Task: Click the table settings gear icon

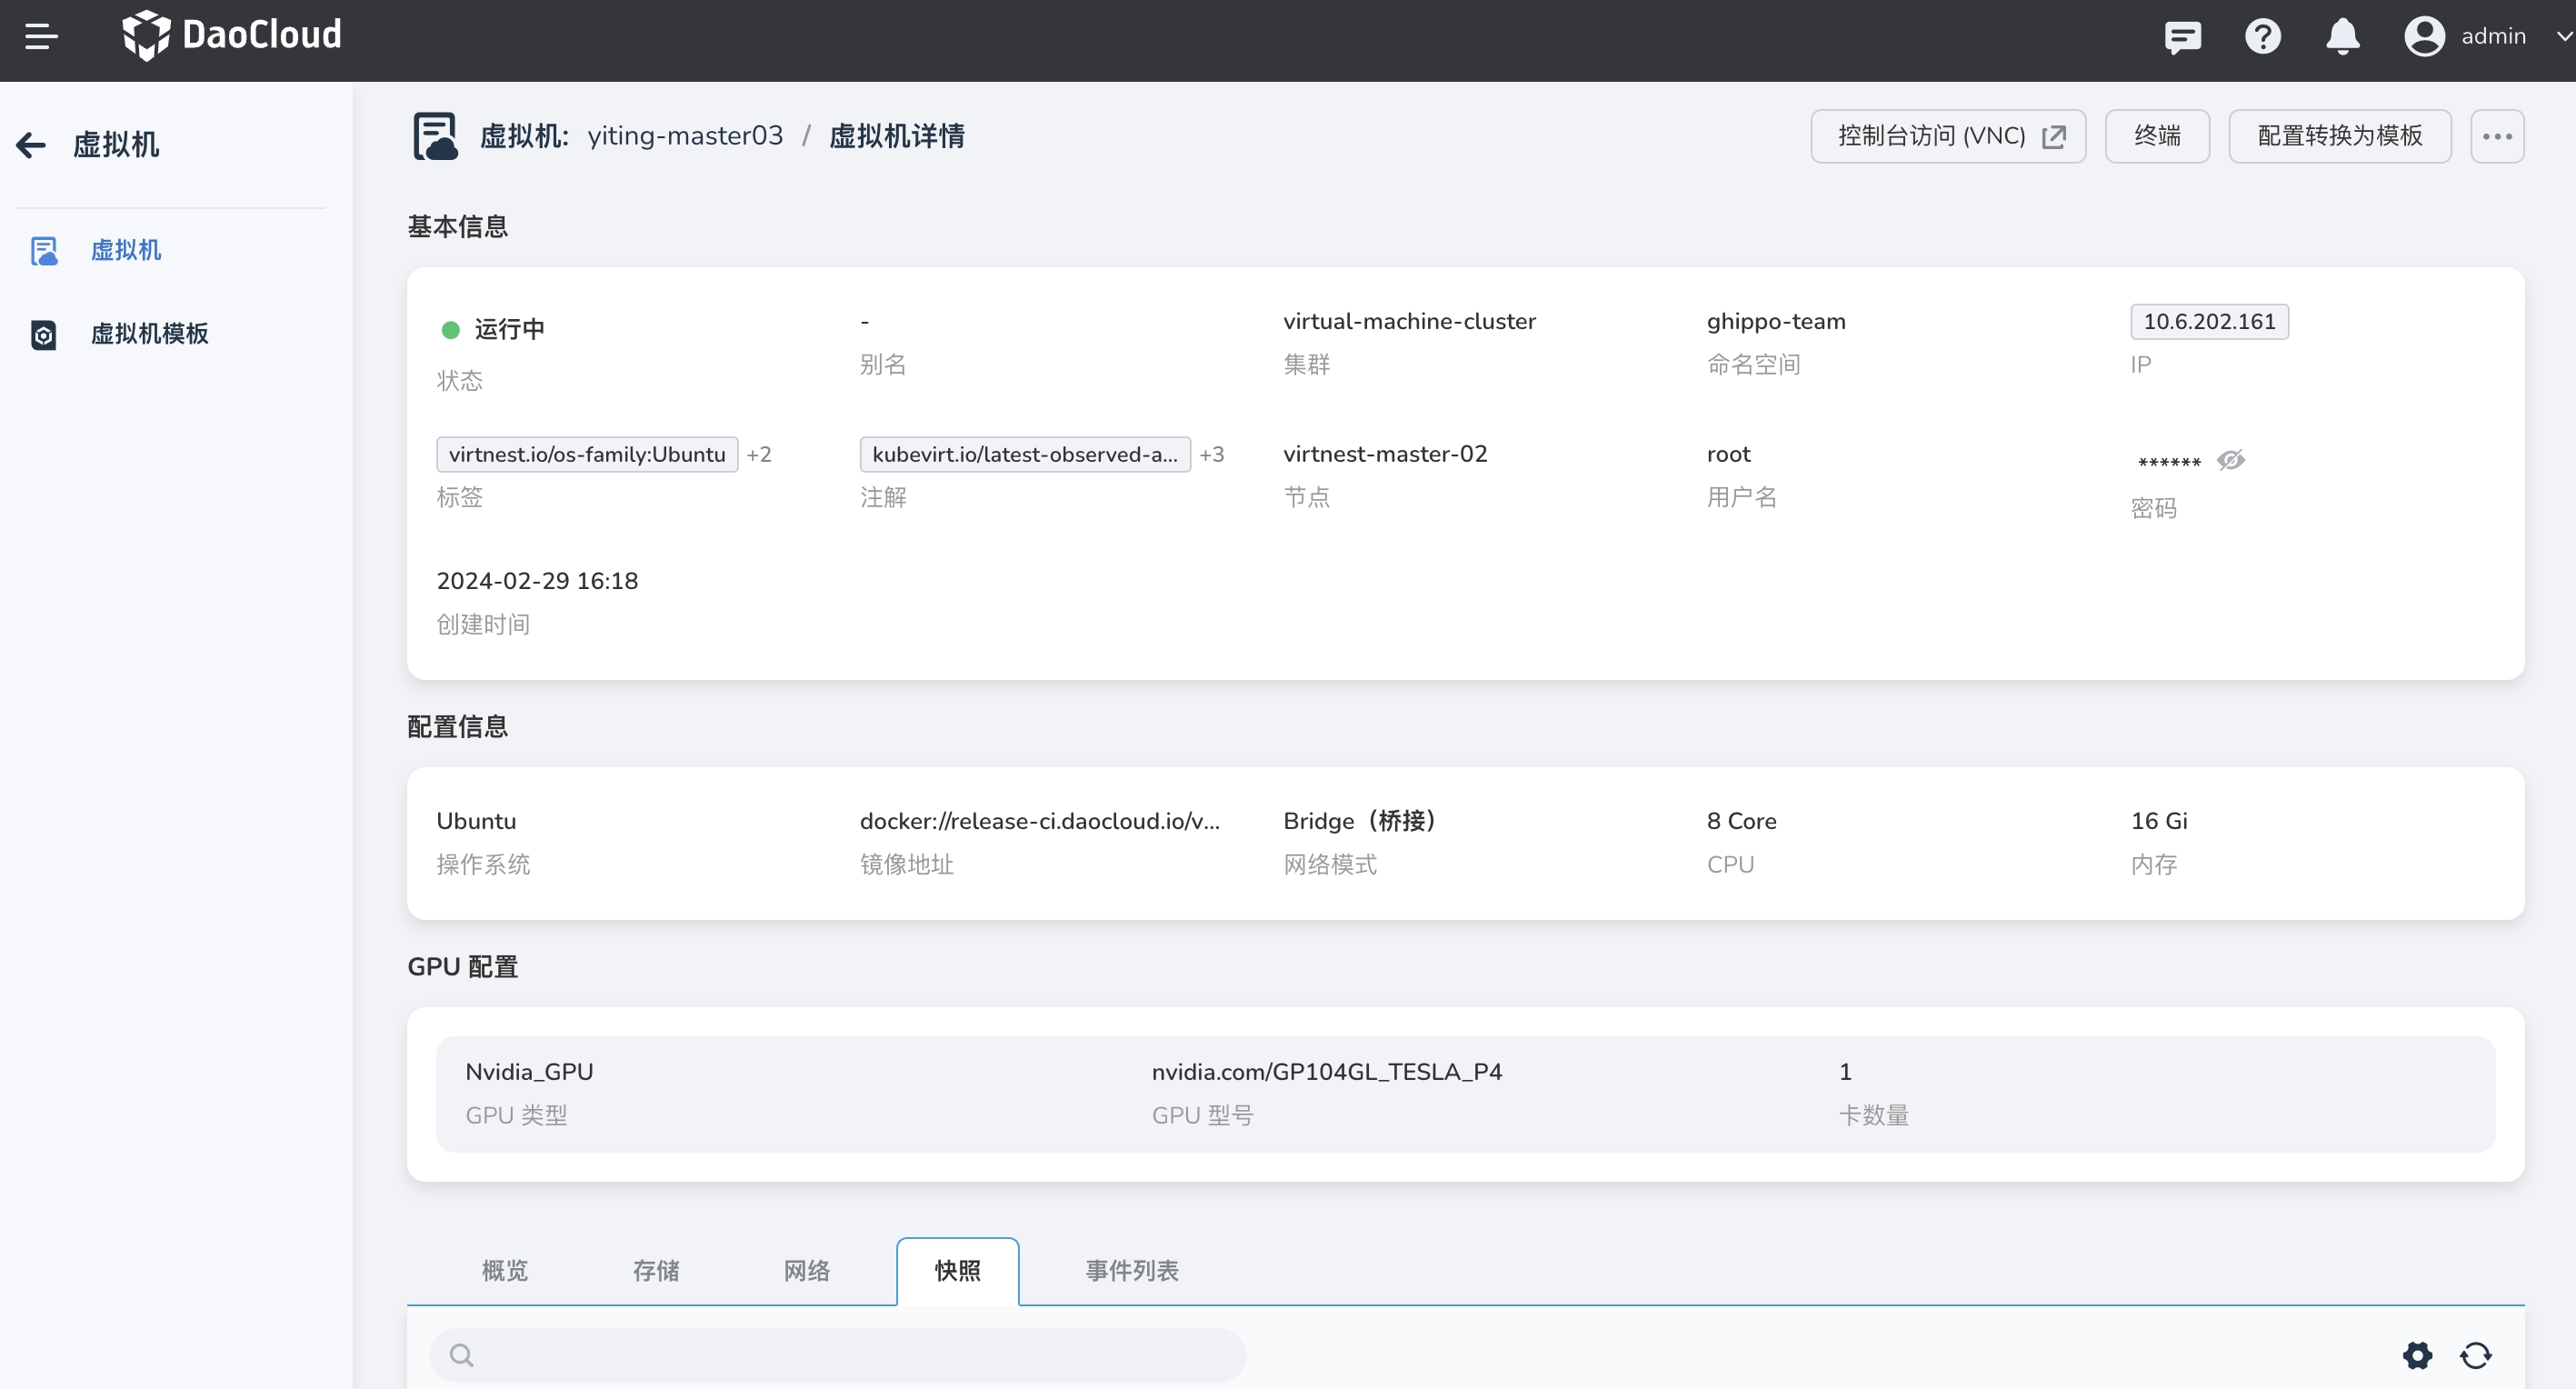Action: pos(2417,1355)
